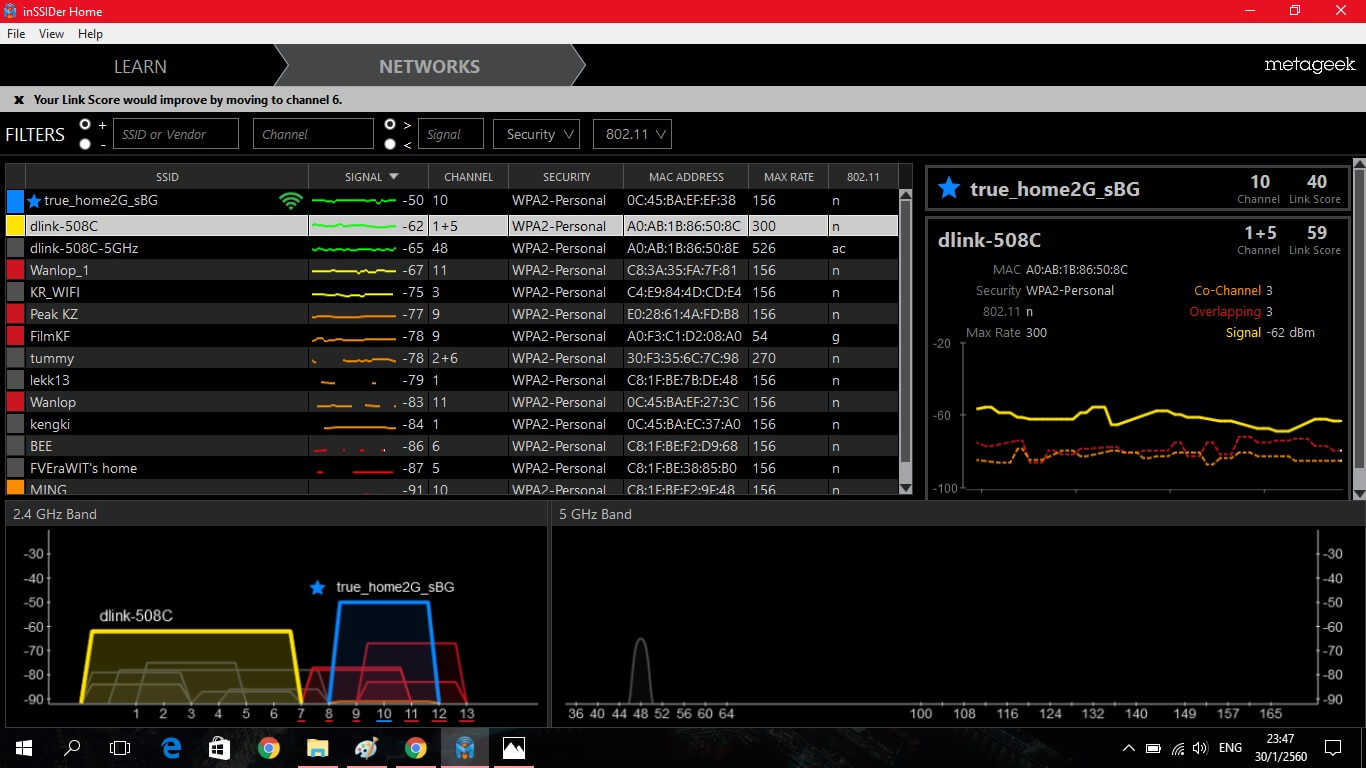Sort networks by MAX RATE column header
Viewport: 1366px width, 768px height.
[789, 177]
